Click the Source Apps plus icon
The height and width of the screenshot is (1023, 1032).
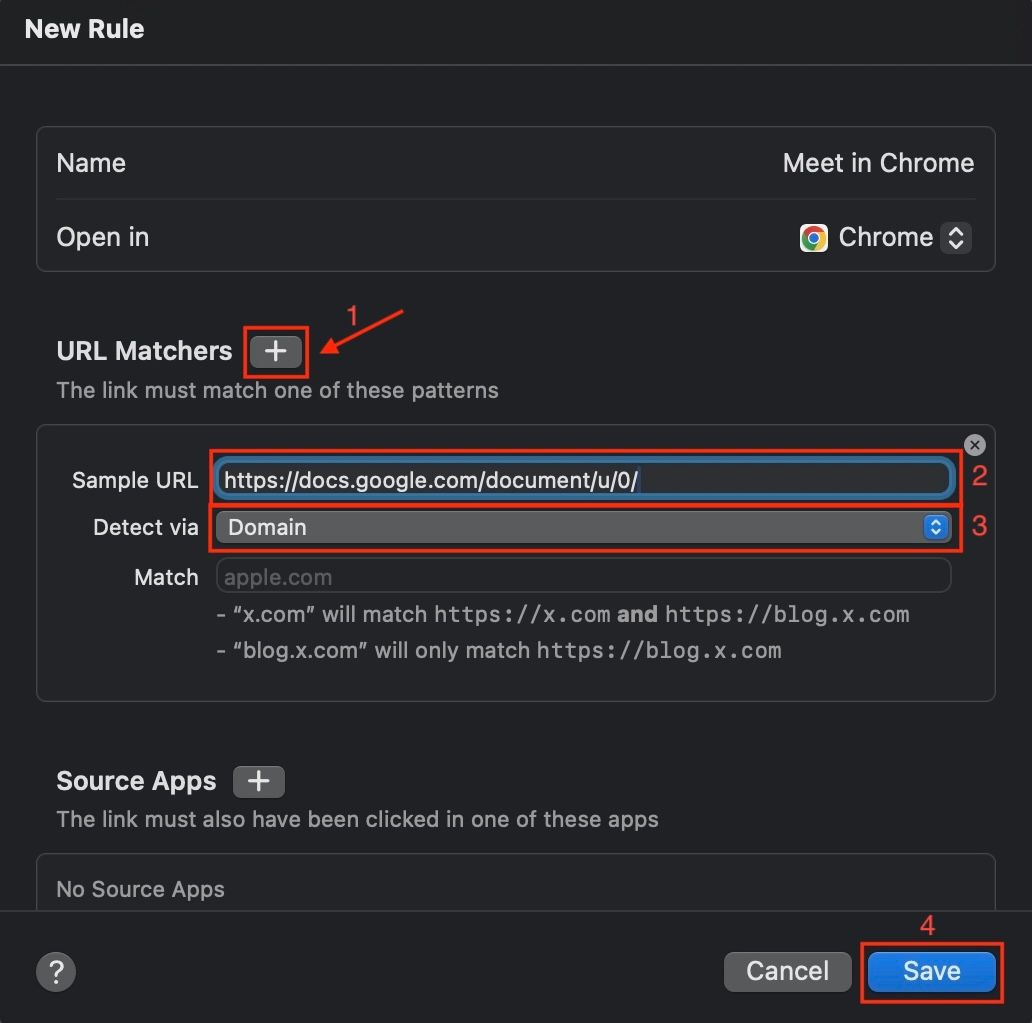point(258,781)
